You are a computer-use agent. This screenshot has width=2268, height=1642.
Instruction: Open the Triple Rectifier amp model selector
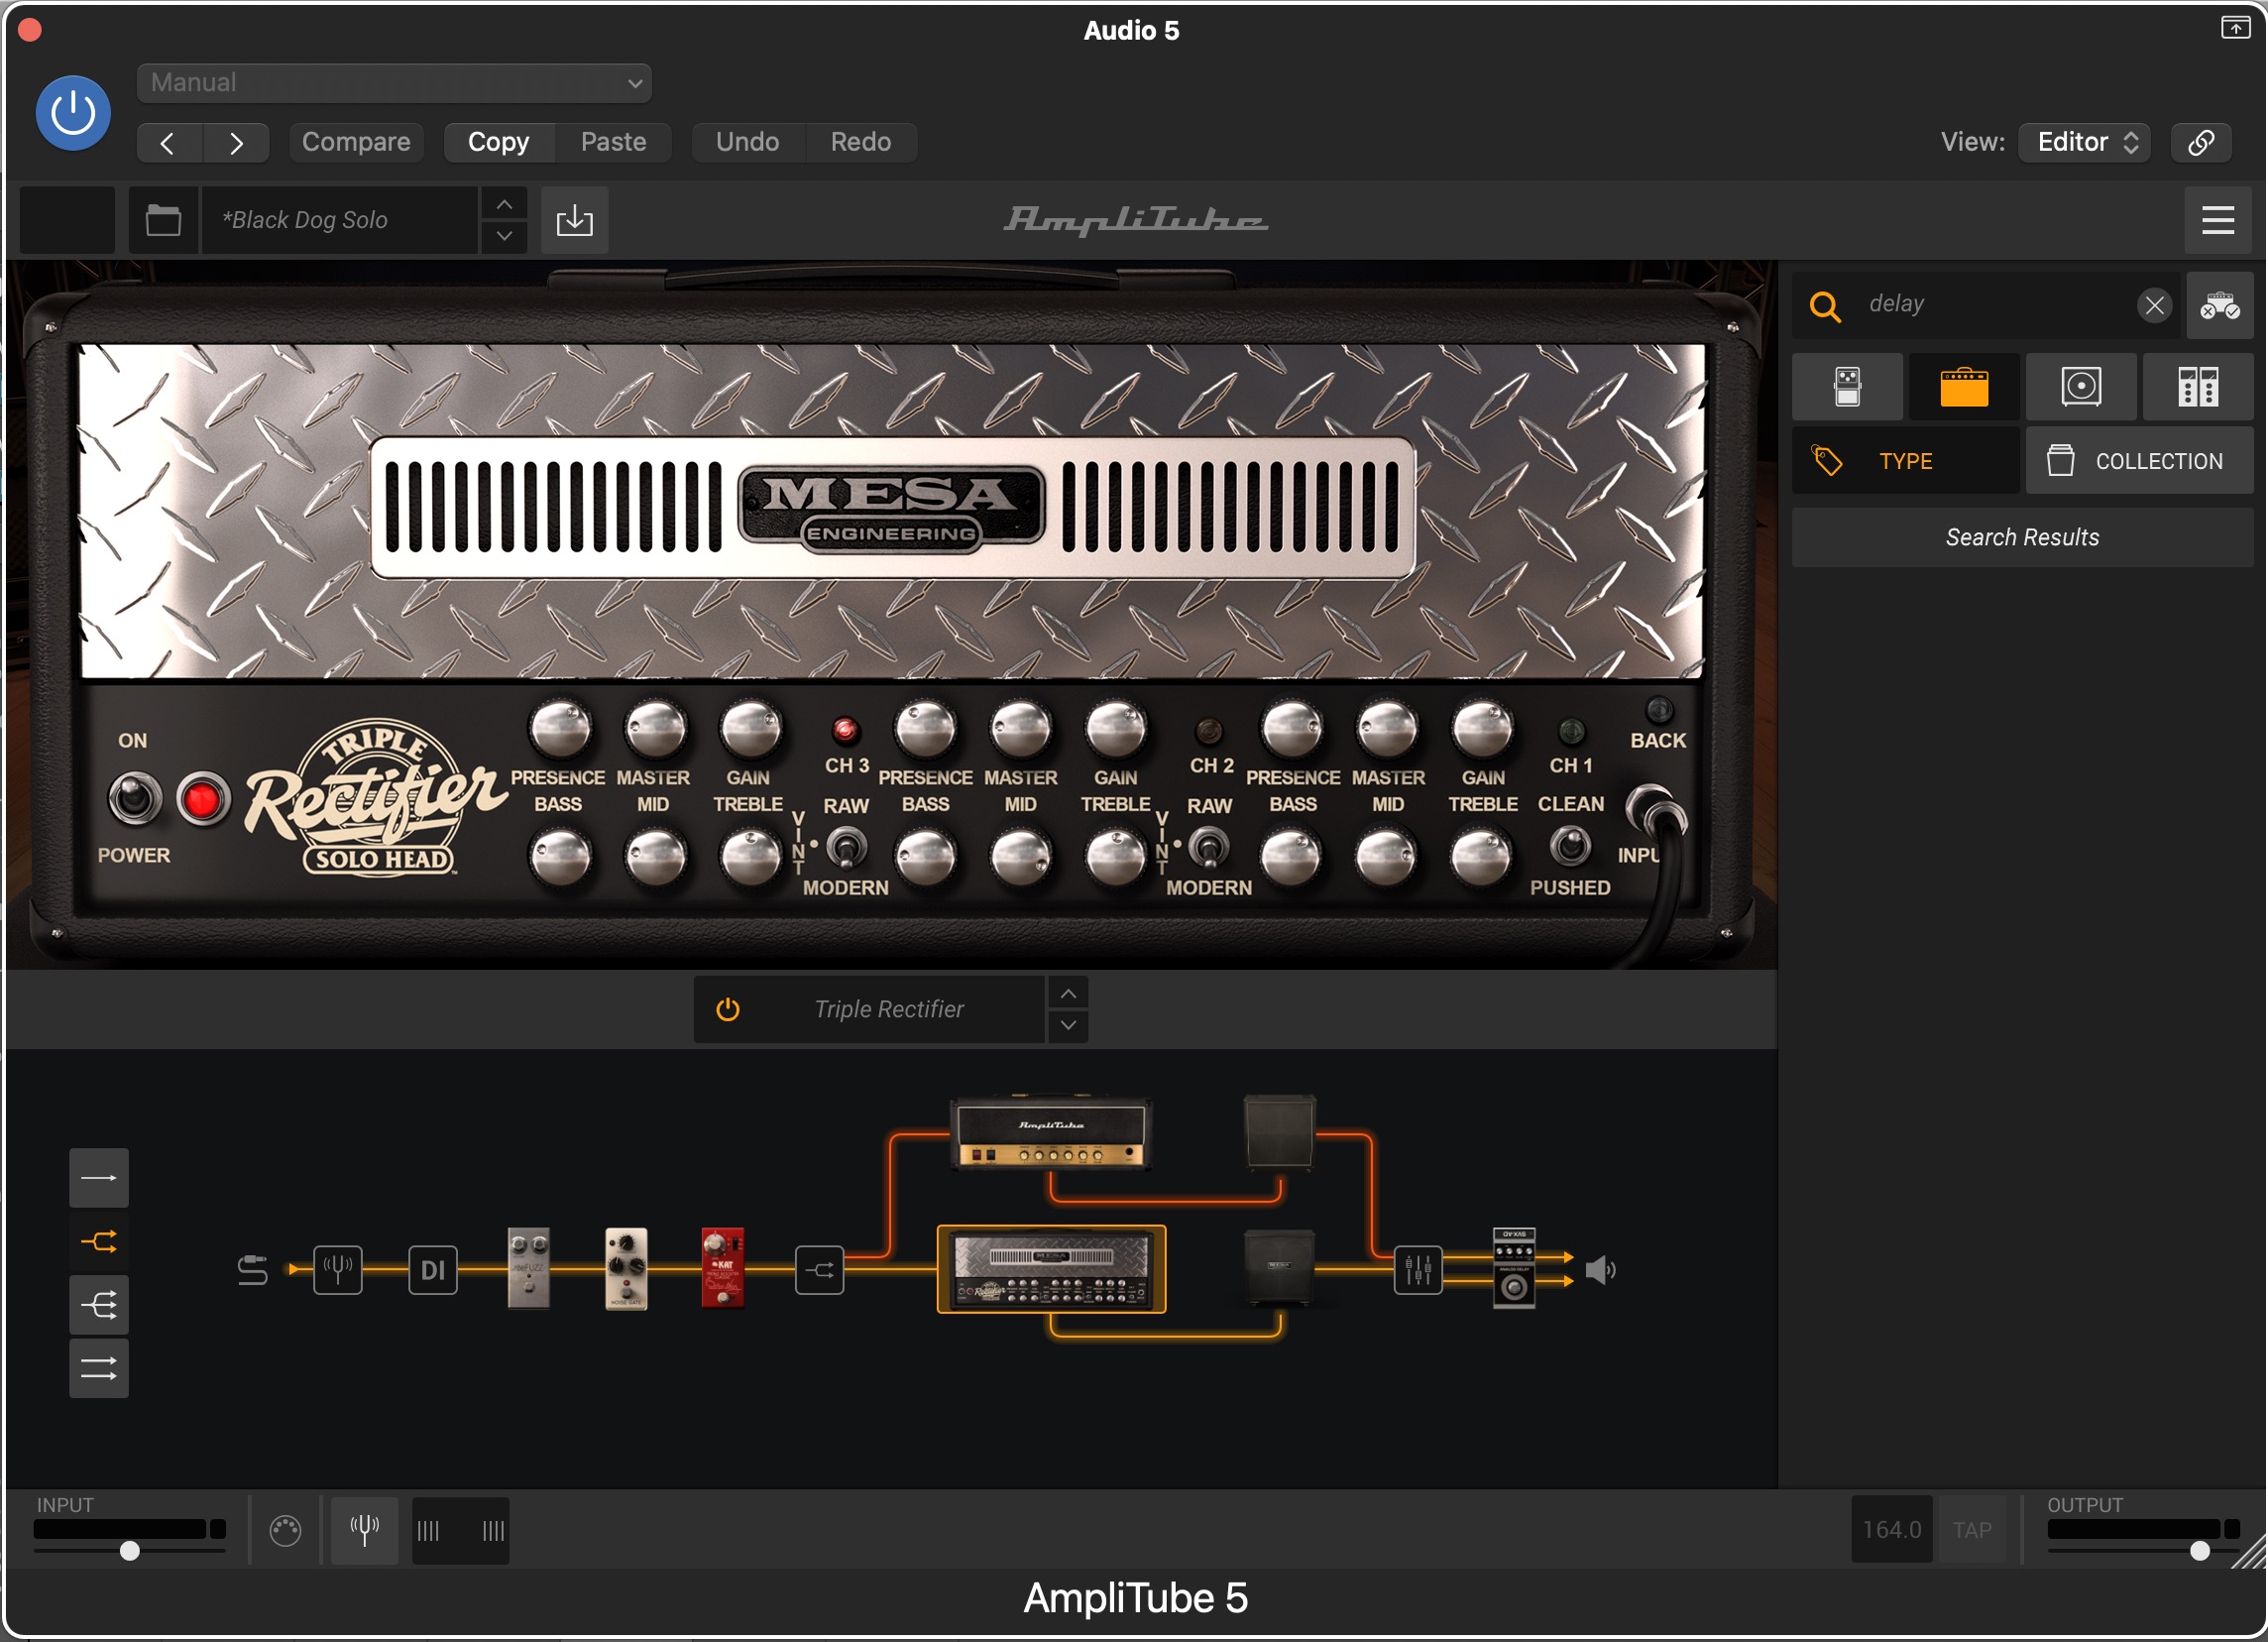click(889, 1010)
